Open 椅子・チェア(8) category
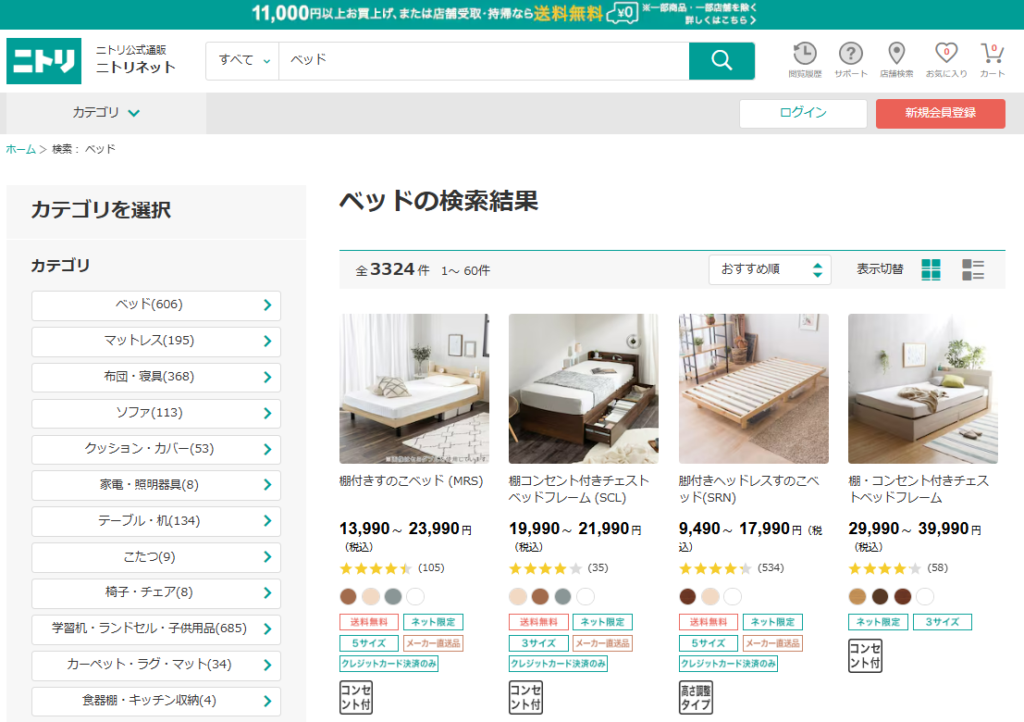1024x722 pixels. 156,593
